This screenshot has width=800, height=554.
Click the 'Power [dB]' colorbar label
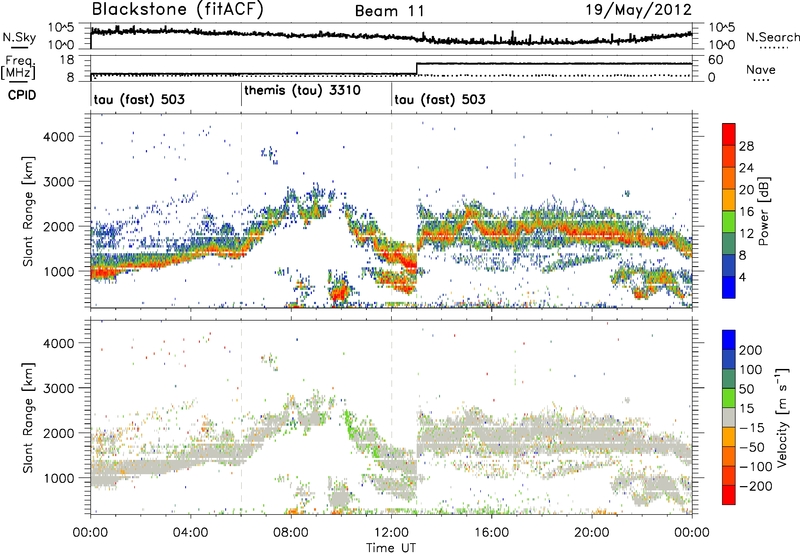click(763, 211)
